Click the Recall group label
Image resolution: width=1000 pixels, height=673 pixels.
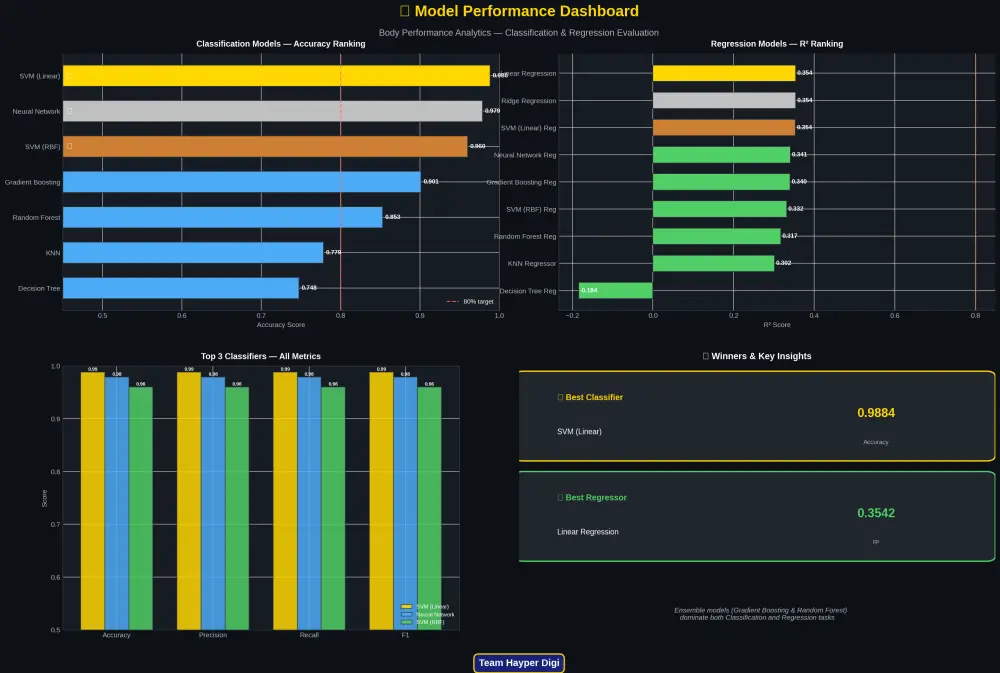(309, 635)
